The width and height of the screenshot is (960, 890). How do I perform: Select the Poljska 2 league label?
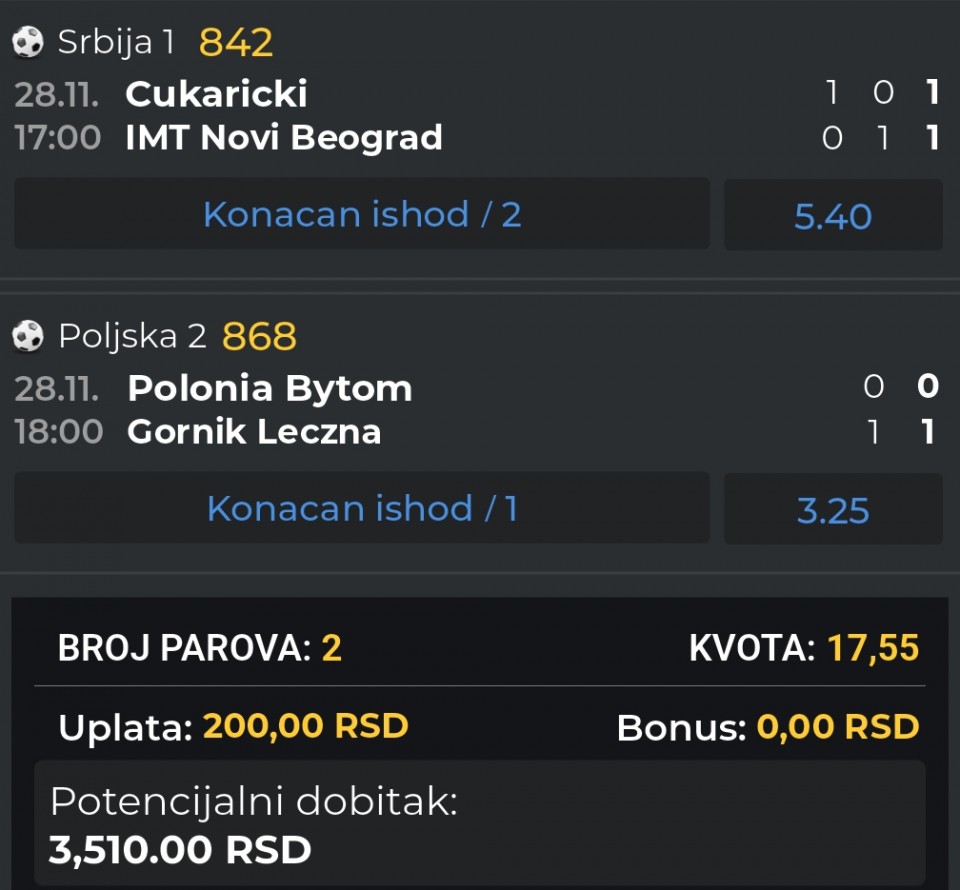click(132, 336)
